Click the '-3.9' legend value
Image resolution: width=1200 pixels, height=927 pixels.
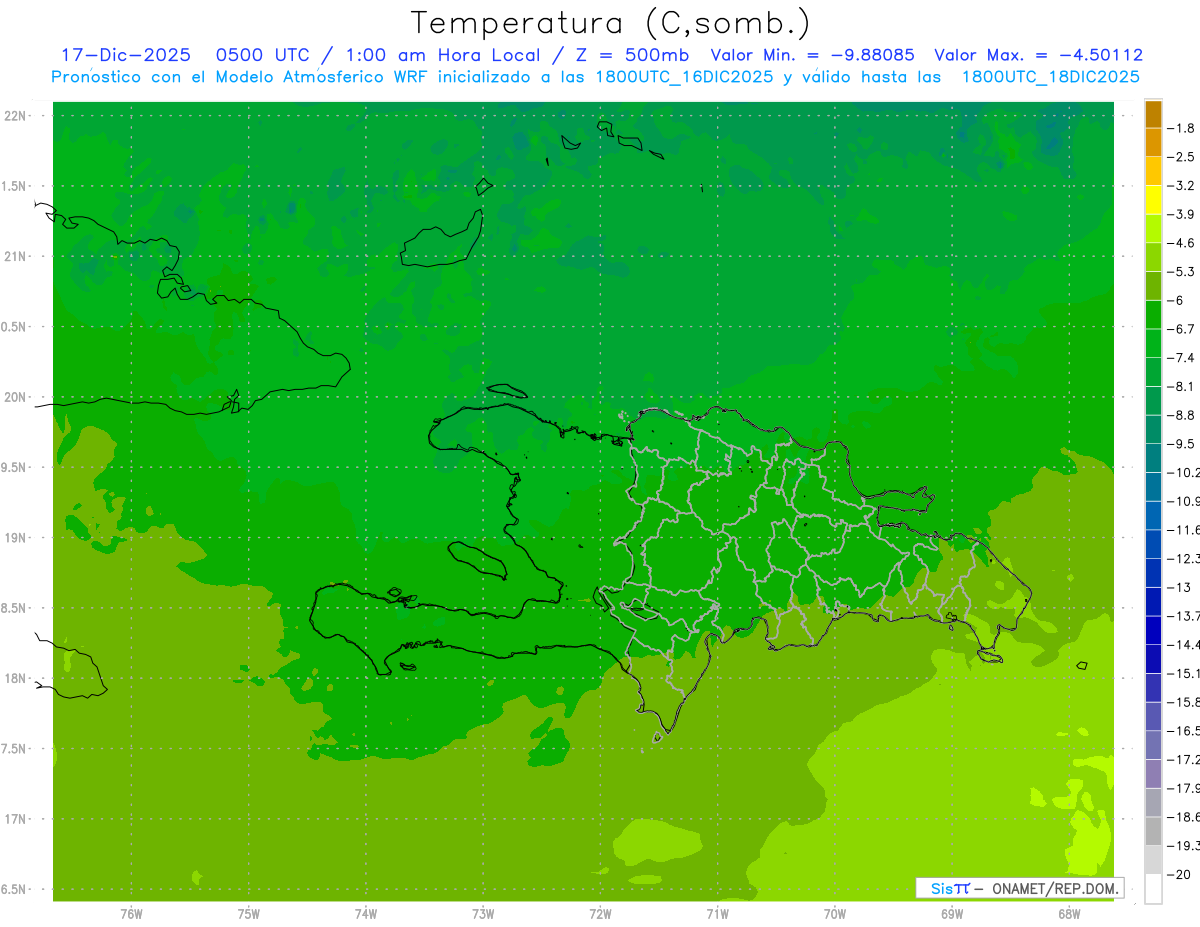point(1181,214)
